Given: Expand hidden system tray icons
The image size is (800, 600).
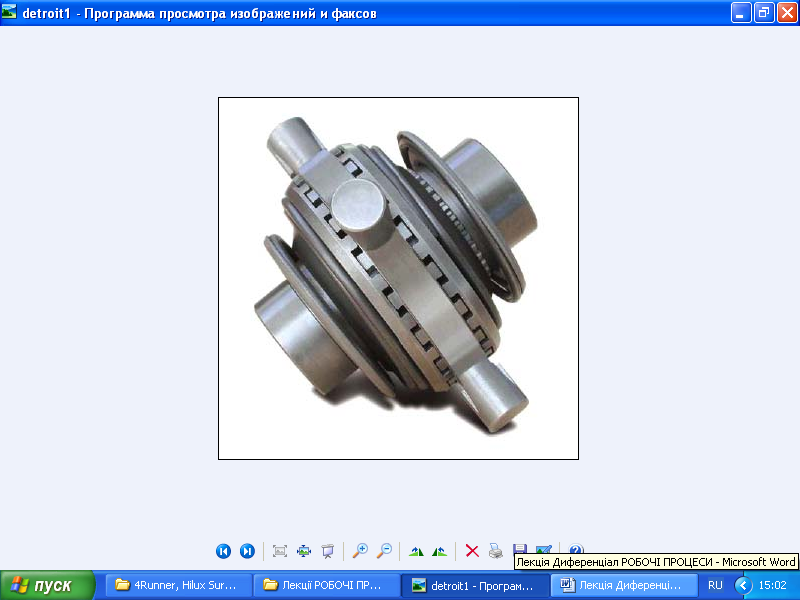Looking at the screenshot, I should click(x=743, y=585).
